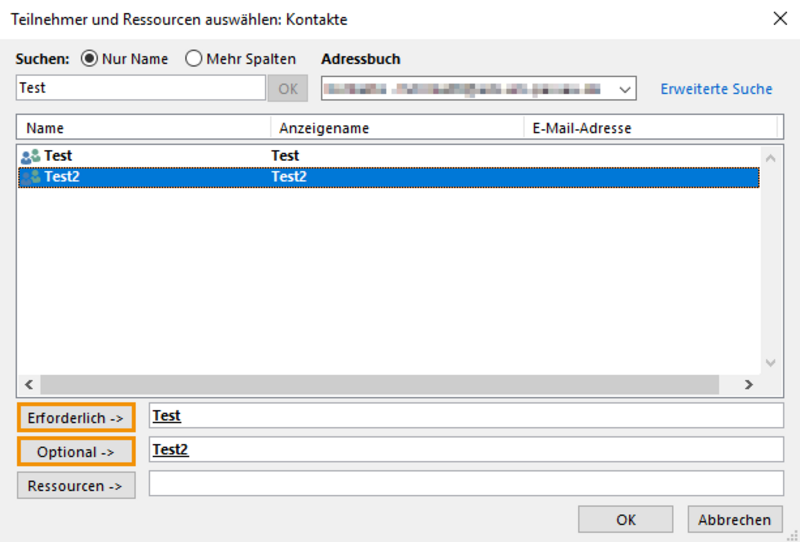Image resolution: width=800 pixels, height=542 pixels.
Task: Open the Erweiterte Suche link
Action: (x=716, y=89)
